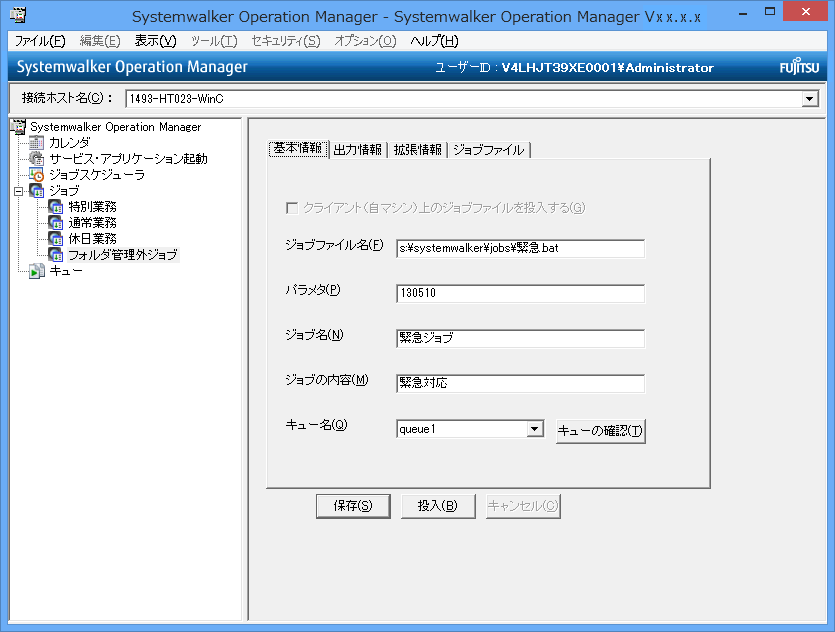Select the ジョブ tree item label
Image resolution: width=835 pixels, height=632 pixels.
(64, 191)
